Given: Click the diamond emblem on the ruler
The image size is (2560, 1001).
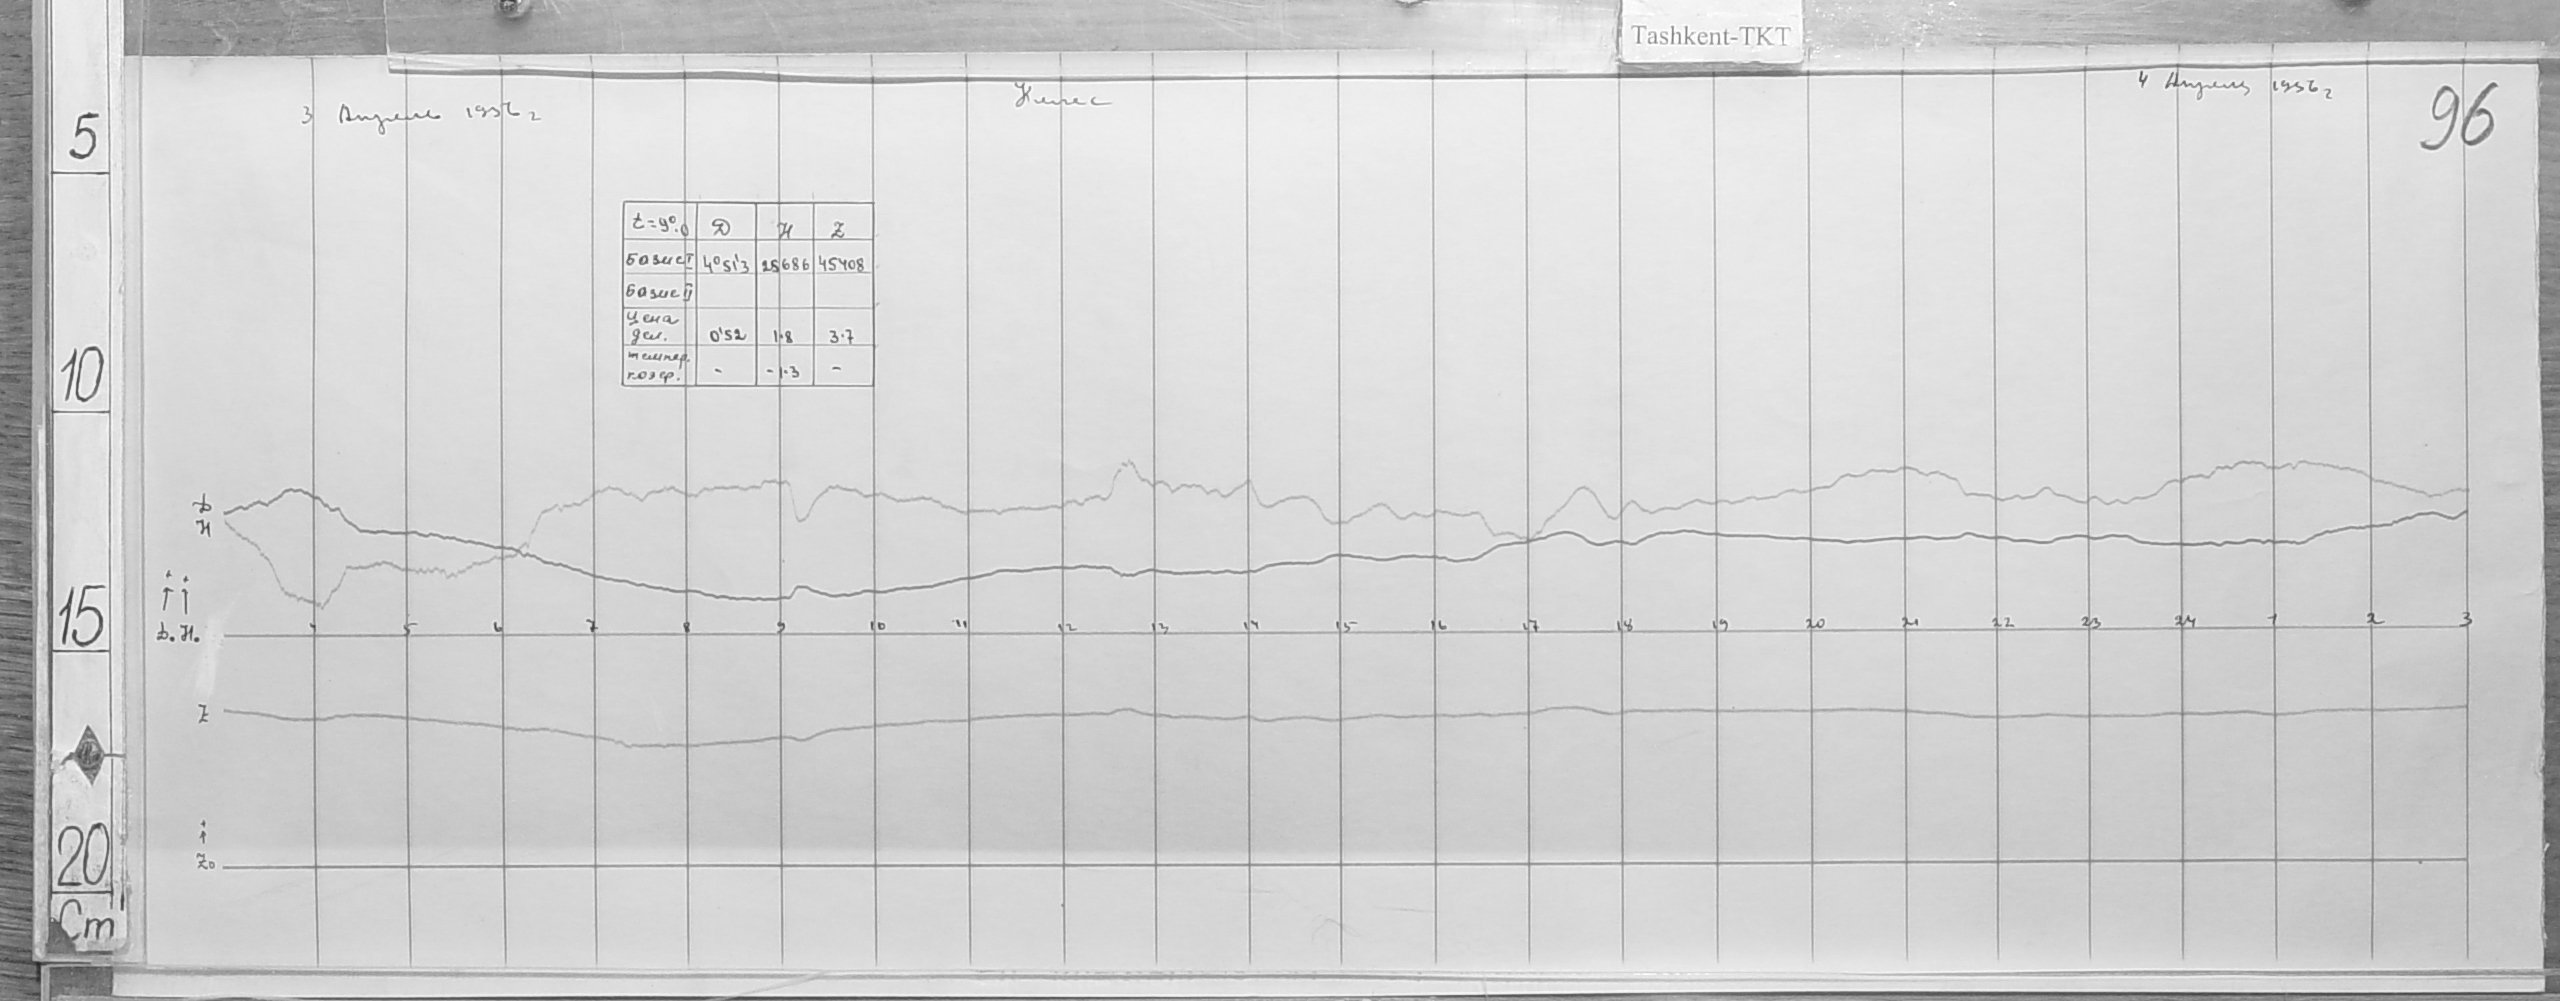Looking at the screenshot, I should 88,749.
